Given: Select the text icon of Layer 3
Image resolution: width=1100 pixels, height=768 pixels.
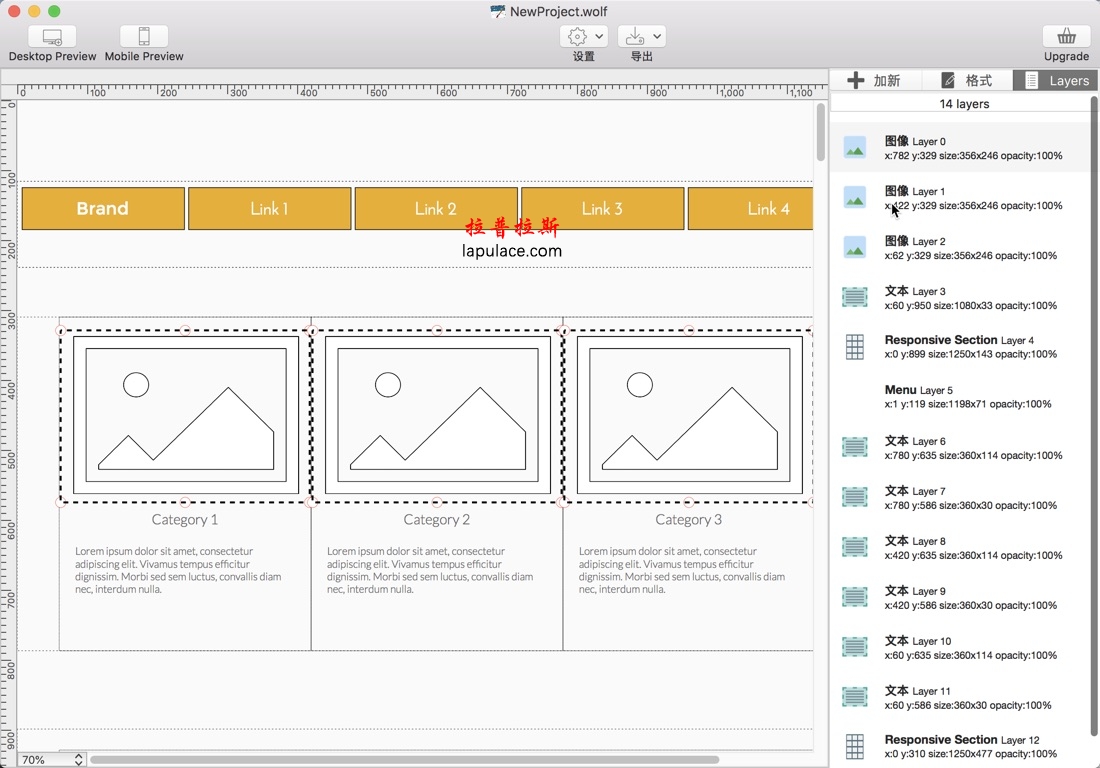Looking at the screenshot, I should pos(854,297).
